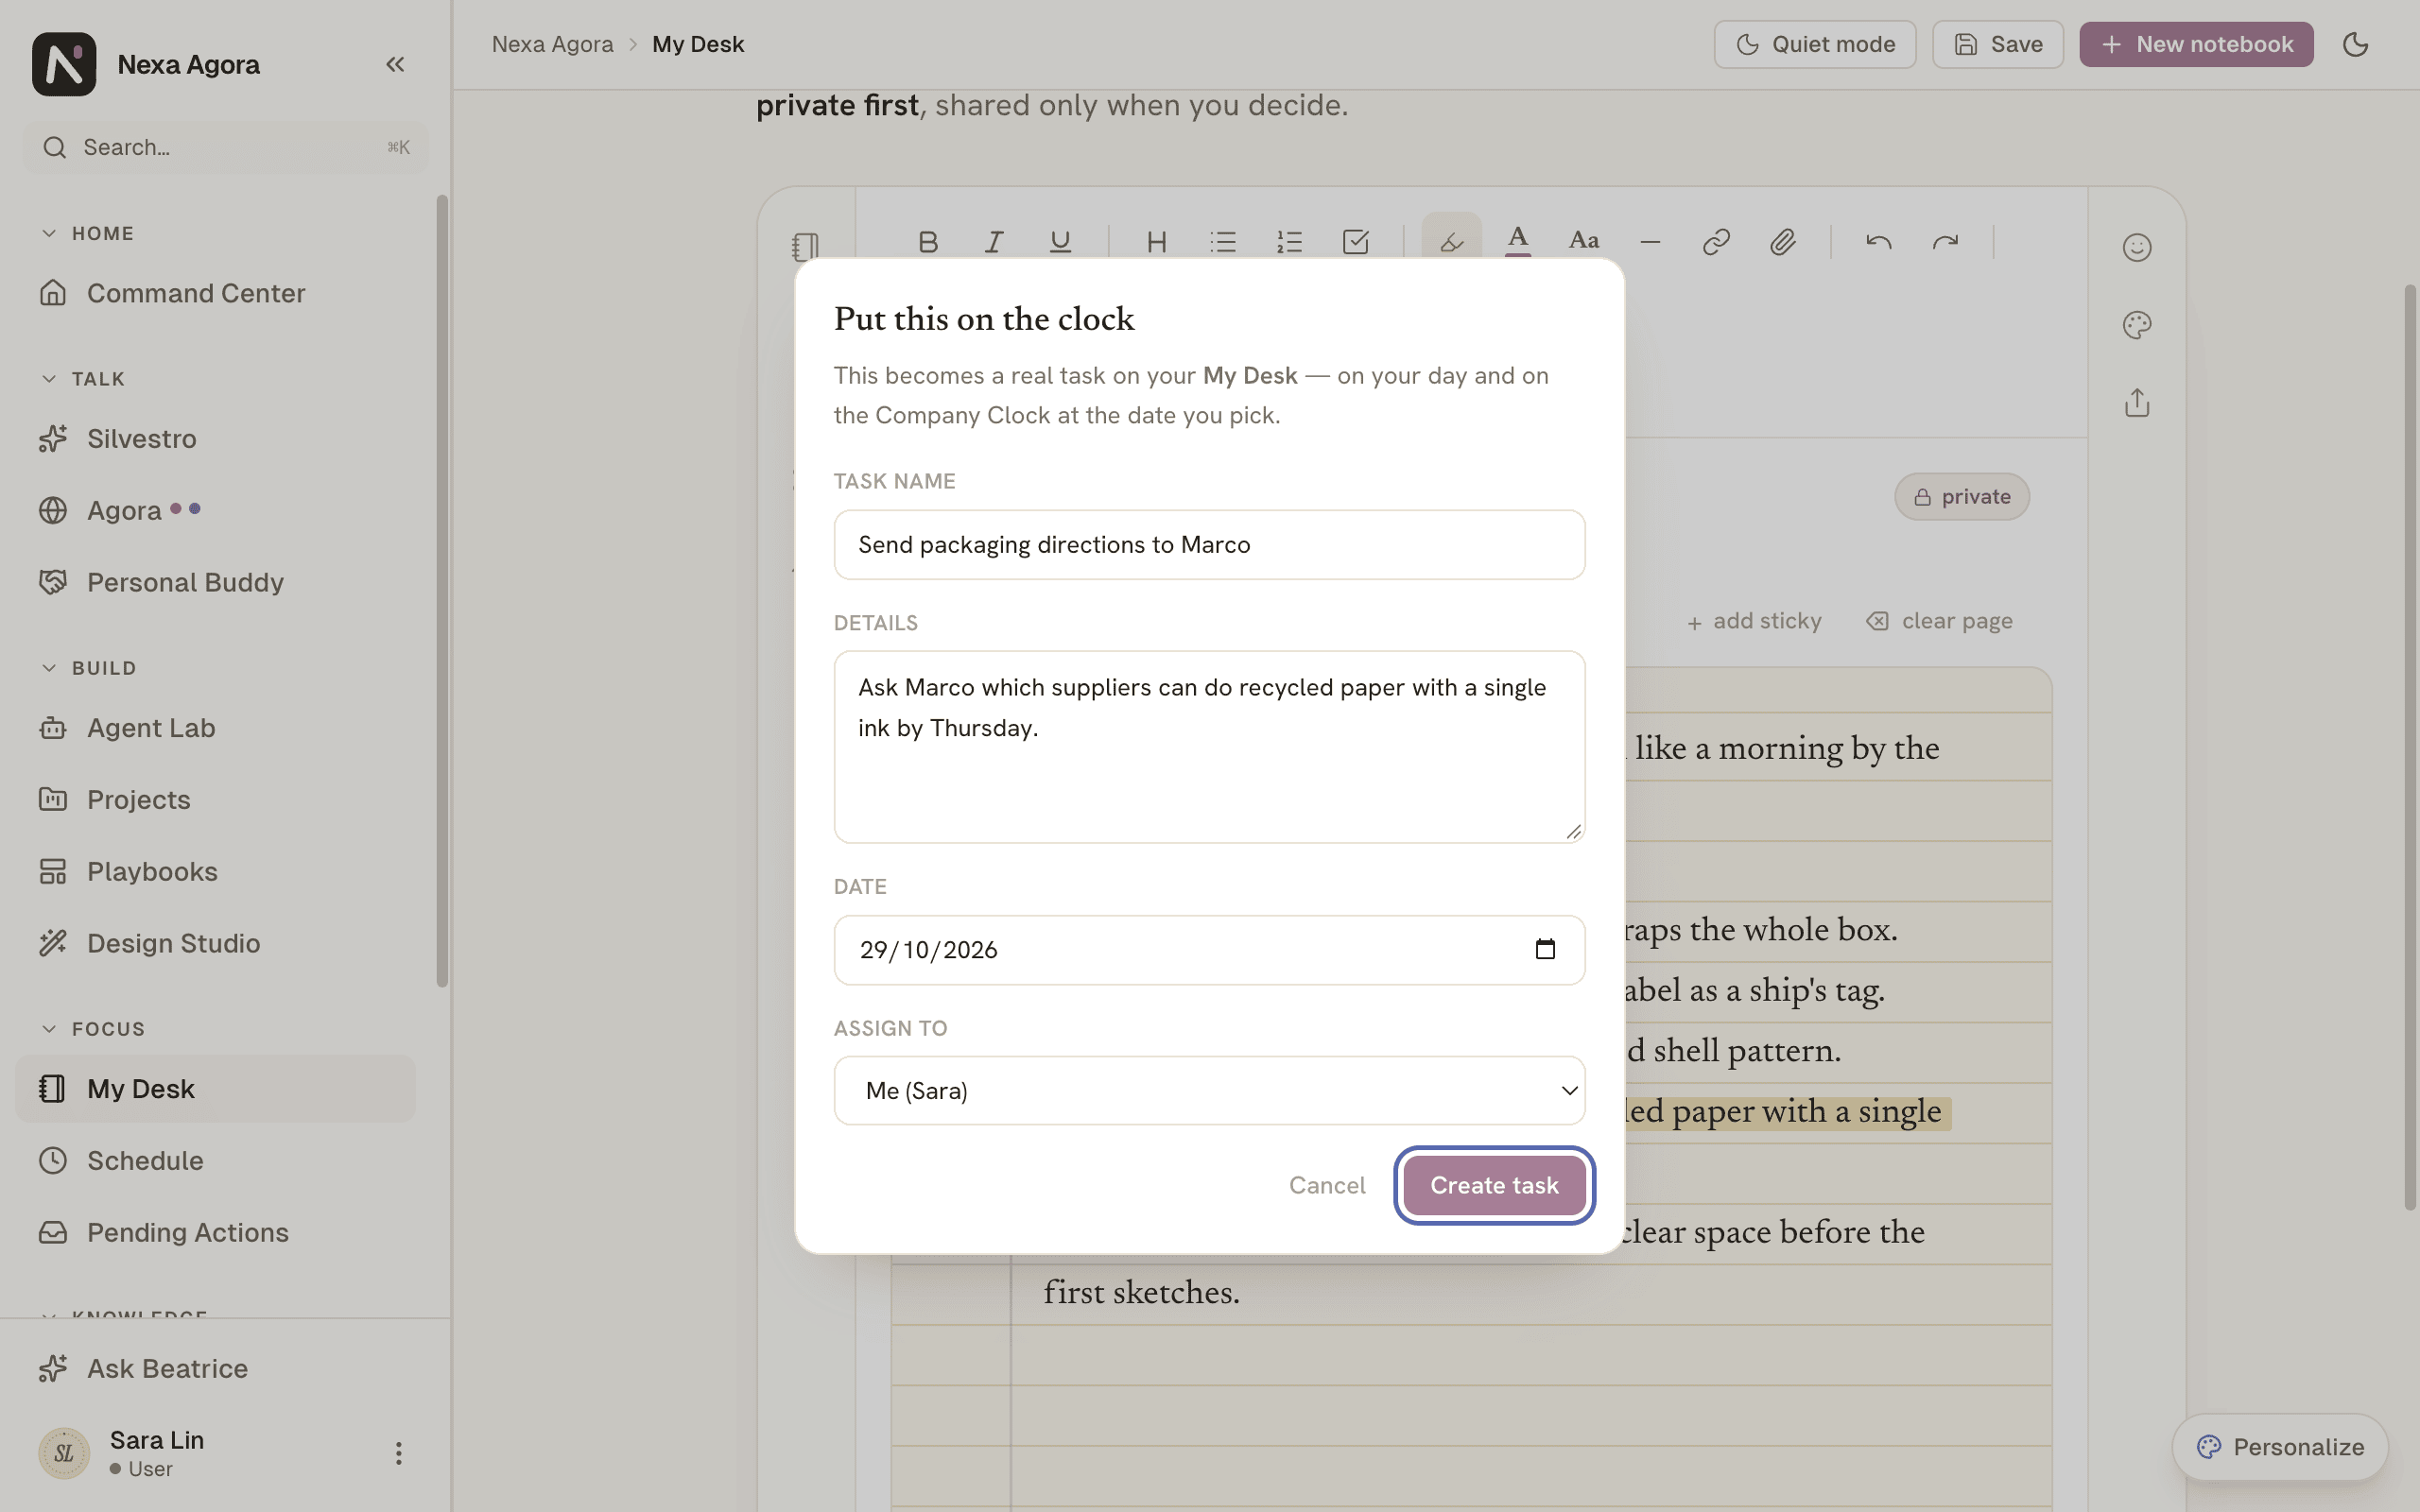Insert a bulleted list
The height and width of the screenshot is (1512, 2420).
[x=1223, y=242]
